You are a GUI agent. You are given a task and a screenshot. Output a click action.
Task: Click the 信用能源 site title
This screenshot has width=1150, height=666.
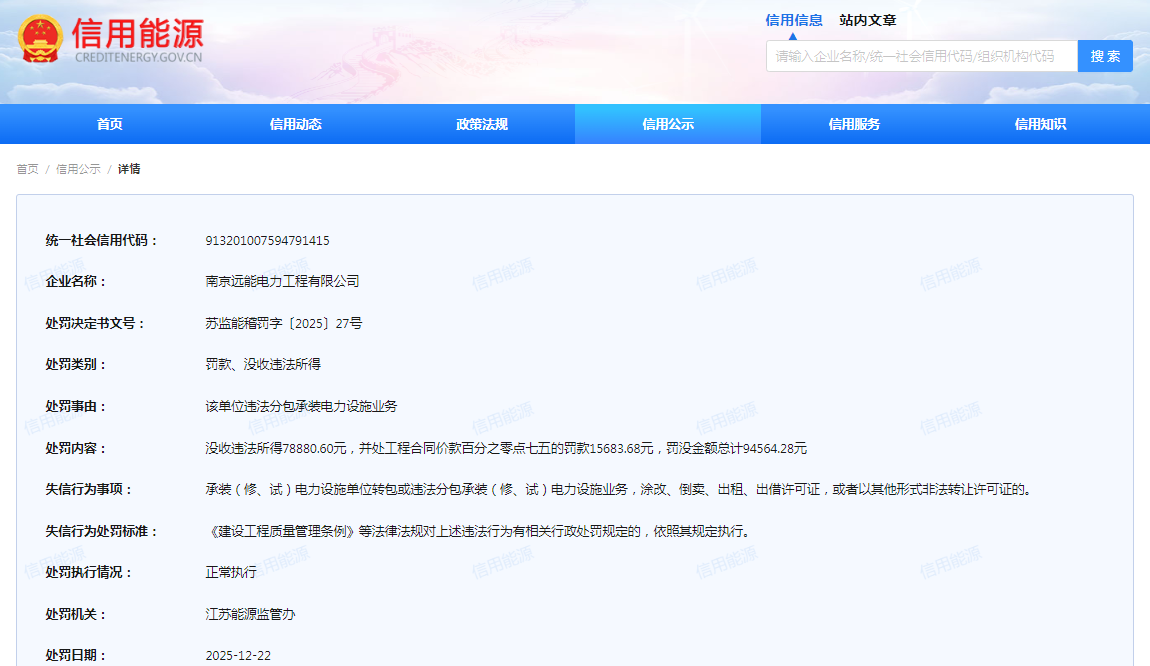click(x=138, y=34)
